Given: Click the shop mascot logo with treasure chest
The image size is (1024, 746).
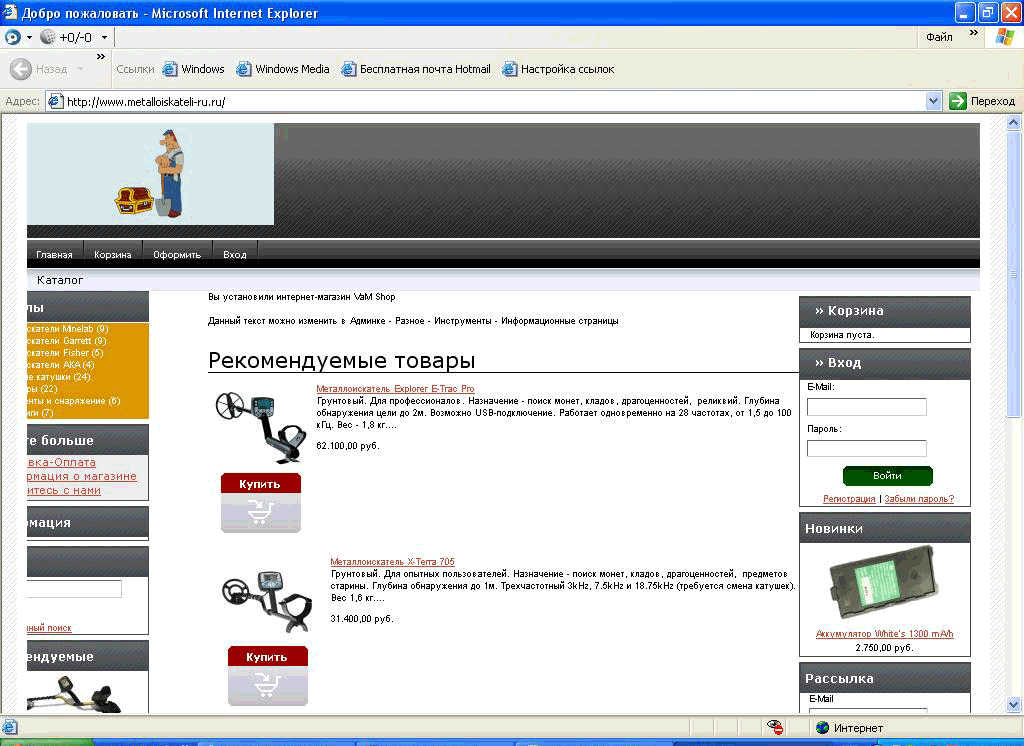Looking at the screenshot, I should tap(150, 174).
